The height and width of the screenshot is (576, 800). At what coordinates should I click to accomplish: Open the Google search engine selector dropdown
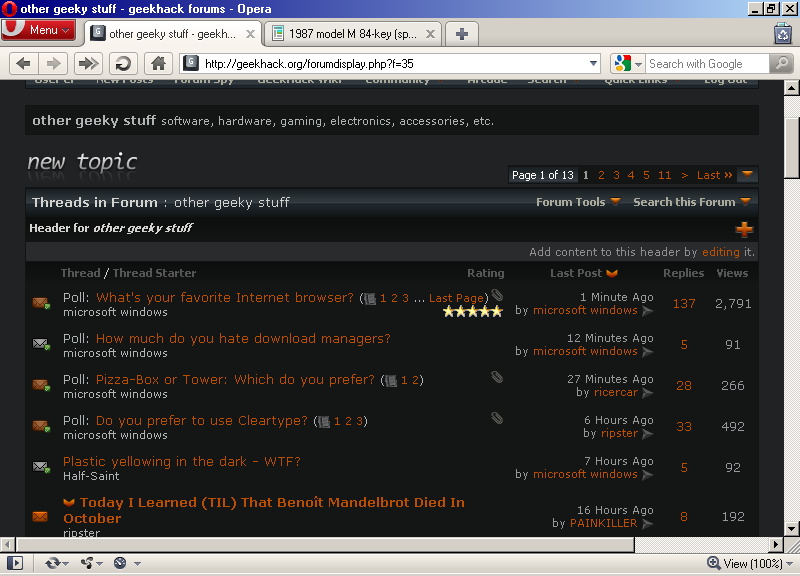pyautogui.click(x=628, y=63)
